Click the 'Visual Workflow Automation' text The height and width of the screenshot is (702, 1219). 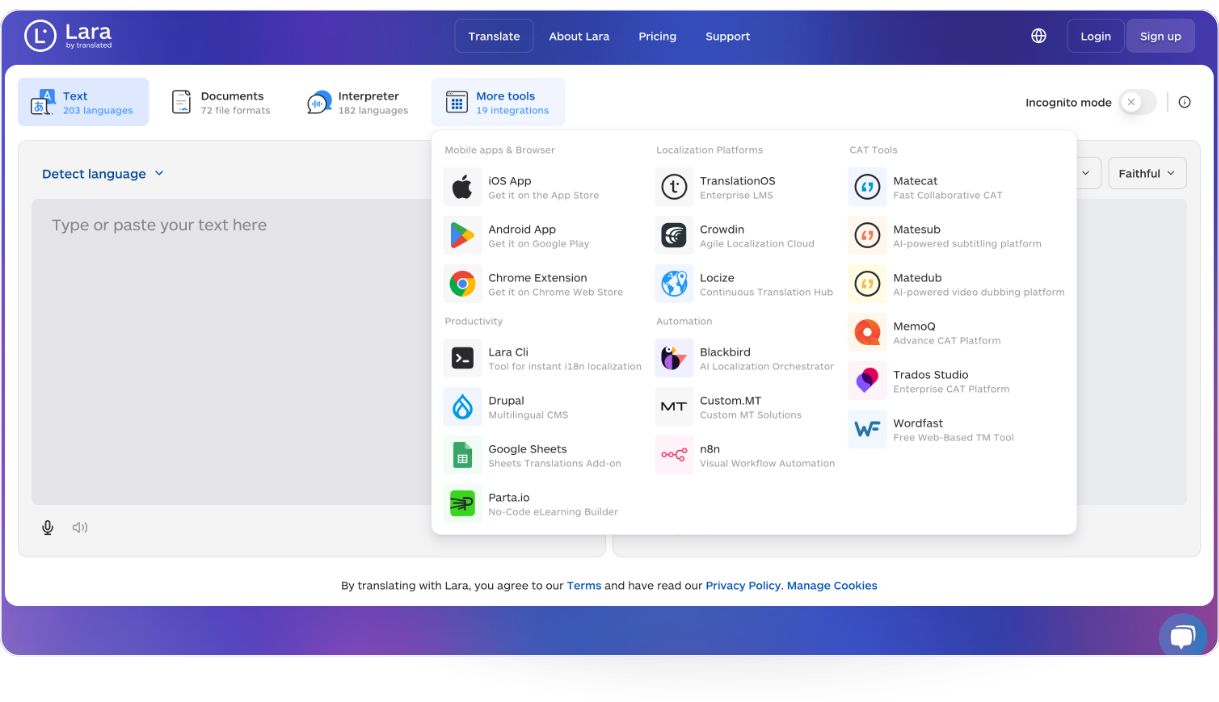click(767, 463)
